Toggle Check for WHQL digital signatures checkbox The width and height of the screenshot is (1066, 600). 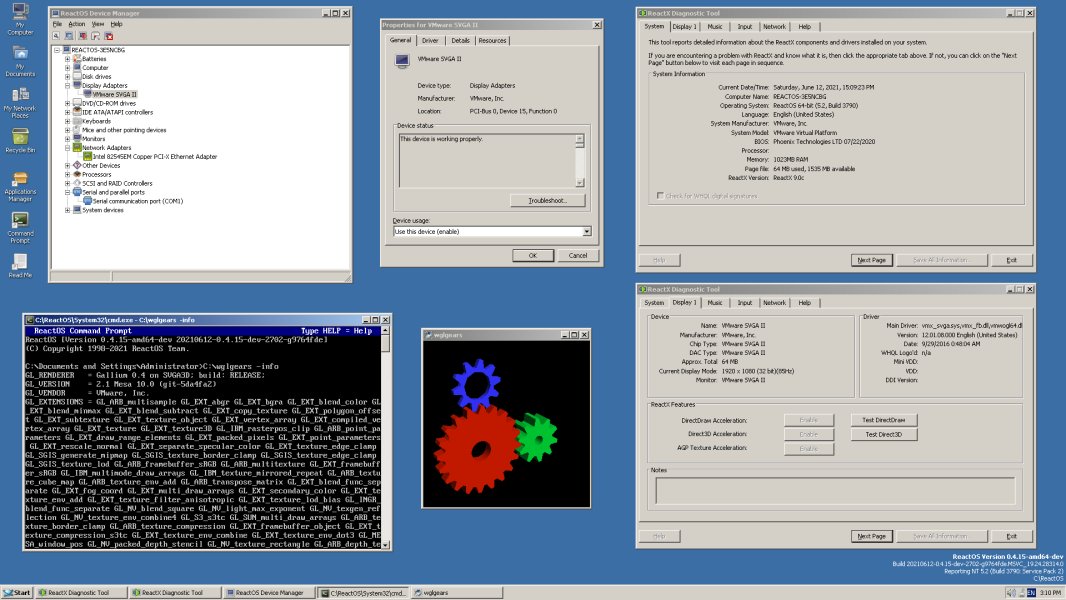659,196
